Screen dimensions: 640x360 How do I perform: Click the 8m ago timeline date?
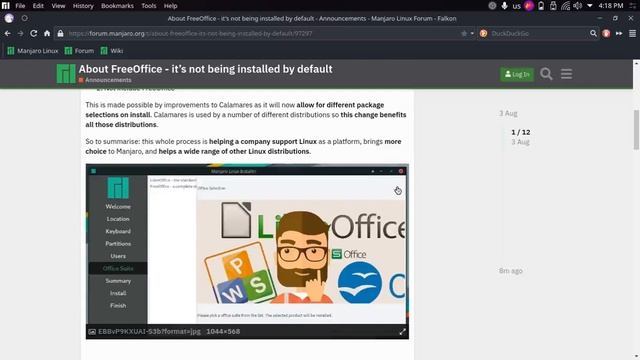pyautogui.click(x=511, y=271)
